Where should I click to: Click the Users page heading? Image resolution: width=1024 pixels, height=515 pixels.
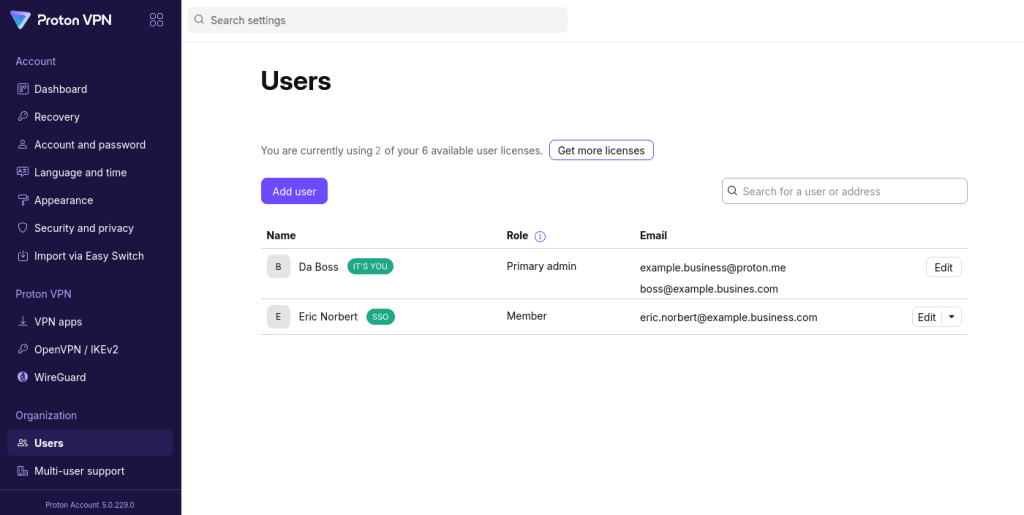(296, 82)
